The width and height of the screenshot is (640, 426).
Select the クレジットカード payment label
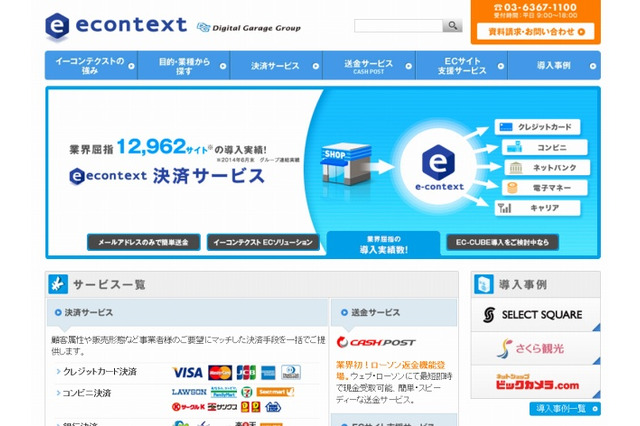coord(537,127)
